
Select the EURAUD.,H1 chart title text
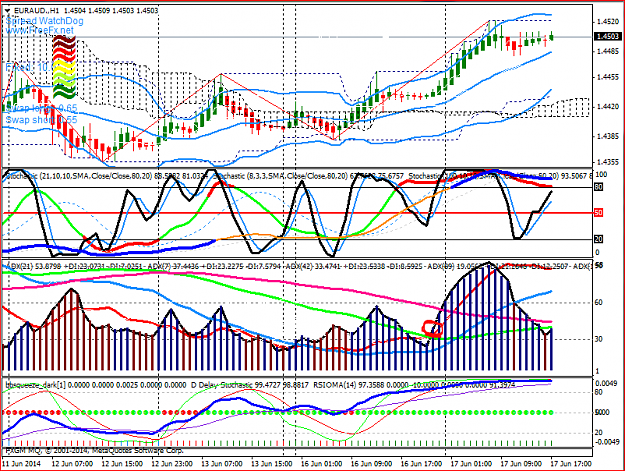pyautogui.click(x=38, y=11)
